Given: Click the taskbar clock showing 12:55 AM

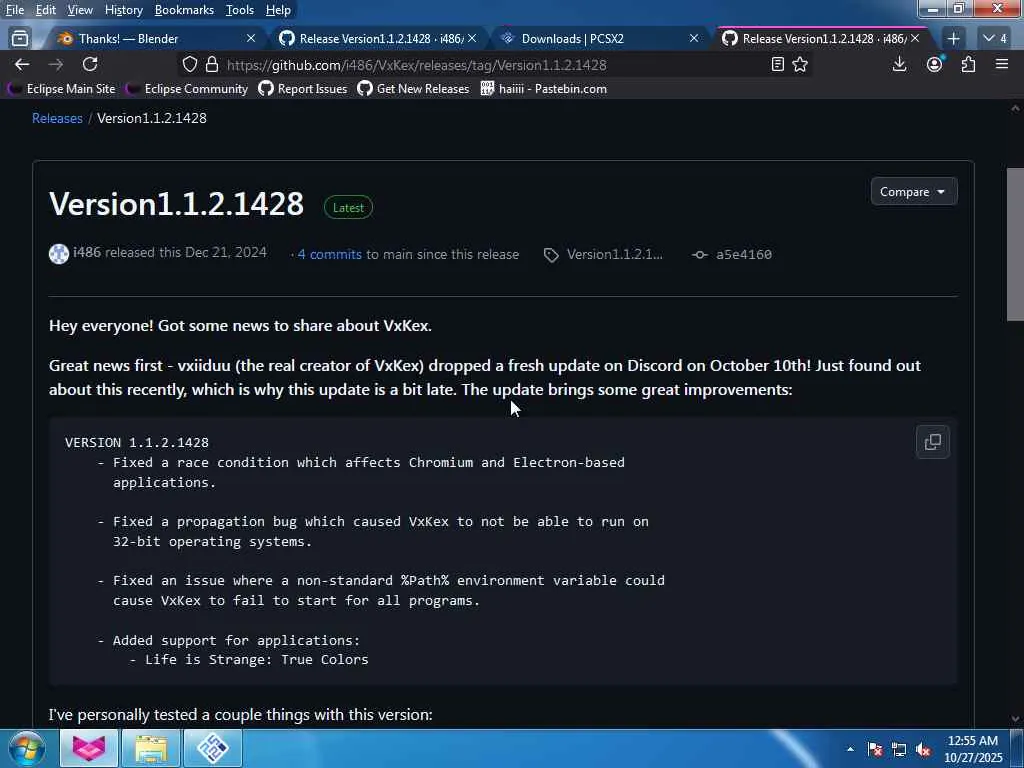Looking at the screenshot, I should click(973, 749).
